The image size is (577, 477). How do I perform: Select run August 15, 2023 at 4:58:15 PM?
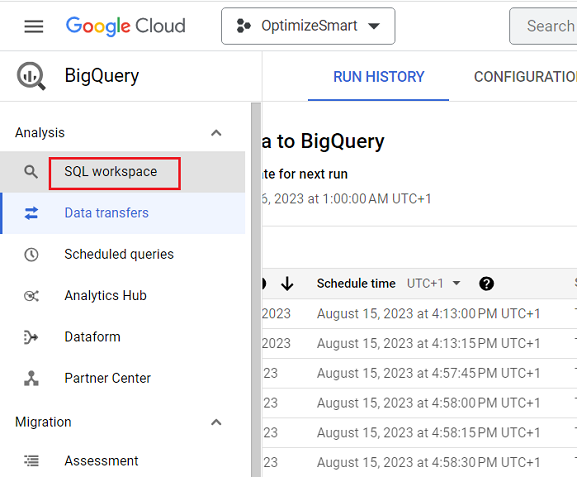pyautogui.click(x=428, y=433)
